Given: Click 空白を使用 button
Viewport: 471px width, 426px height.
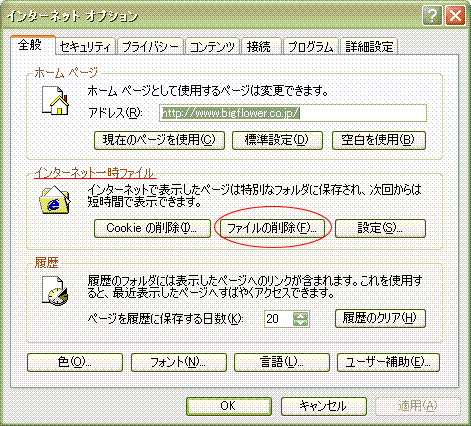Looking at the screenshot, I should pos(379,140).
